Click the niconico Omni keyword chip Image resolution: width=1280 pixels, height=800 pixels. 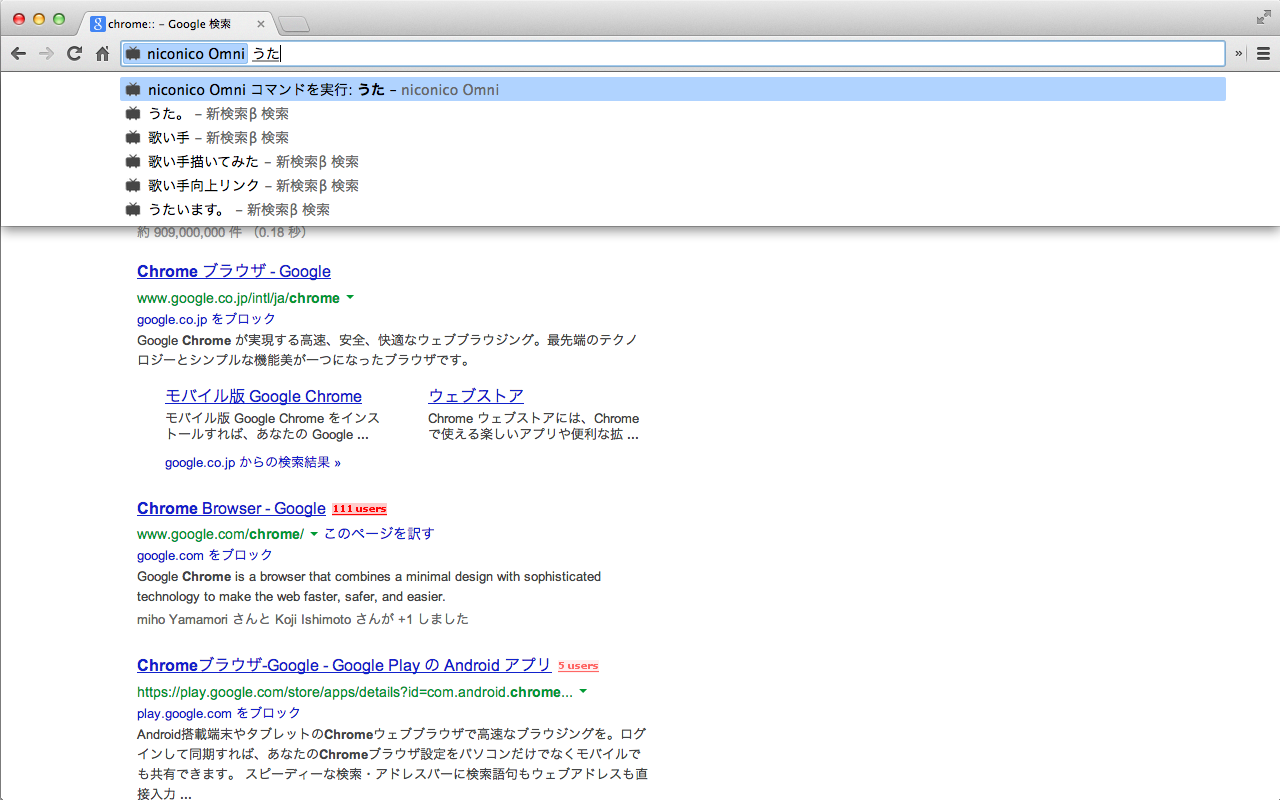tap(185, 54)
